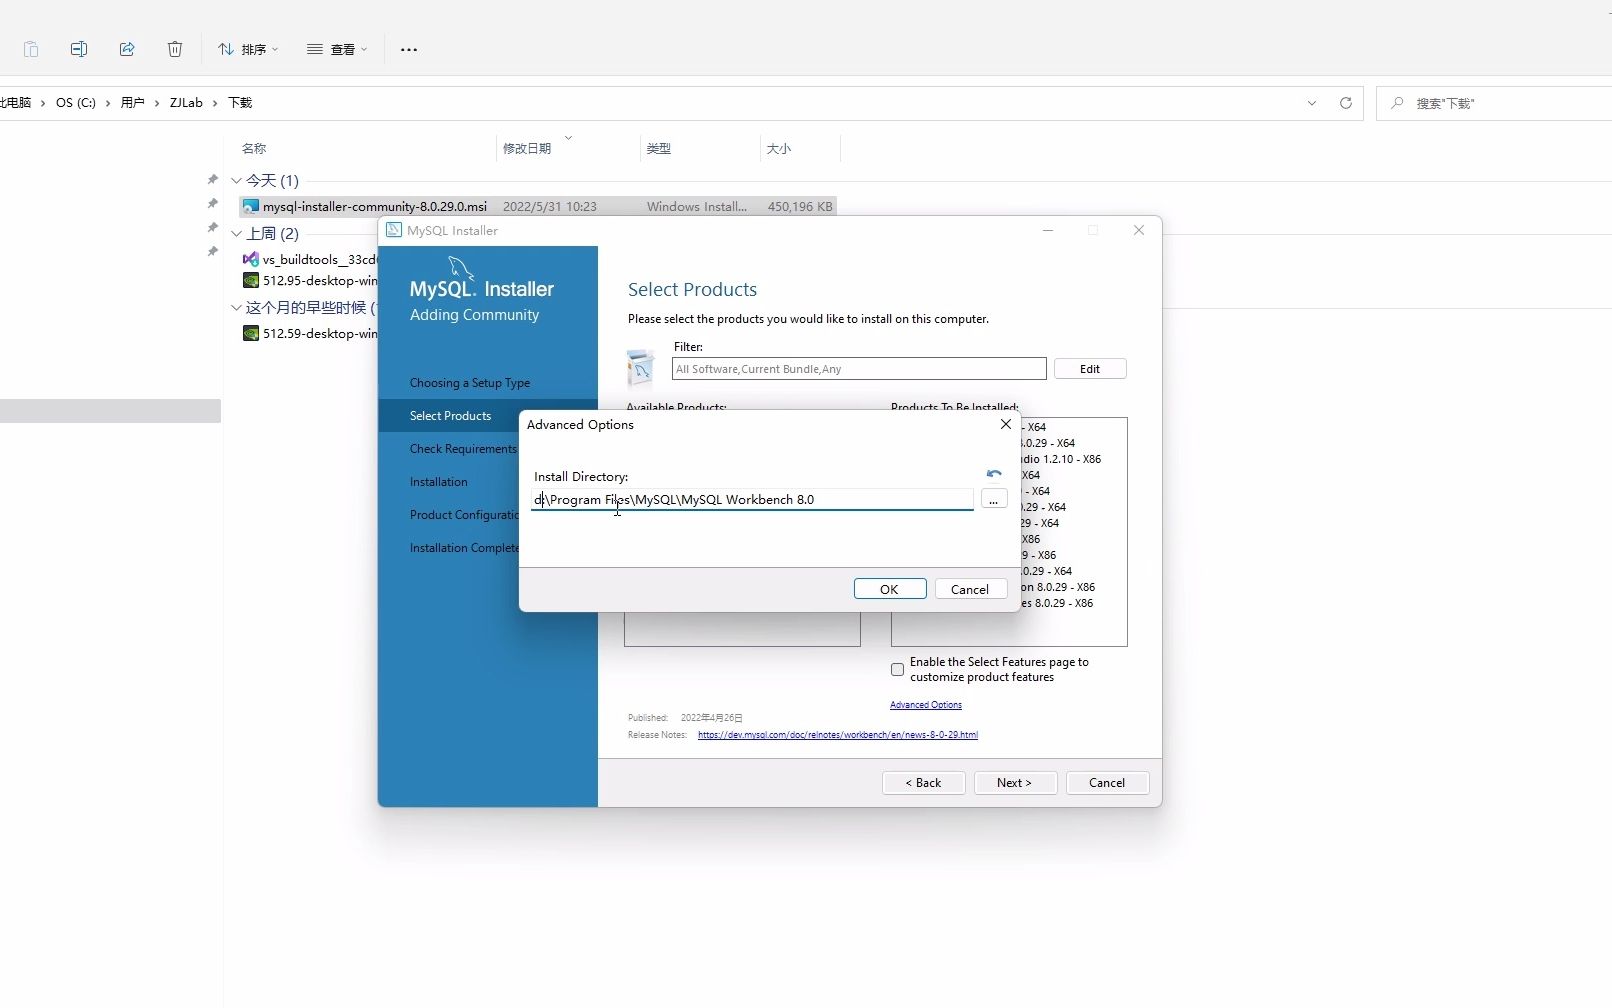The width and height of the screenshot is (1612, 1008).
Task: Click the product filter icon
Action: (x=640, y=368)
